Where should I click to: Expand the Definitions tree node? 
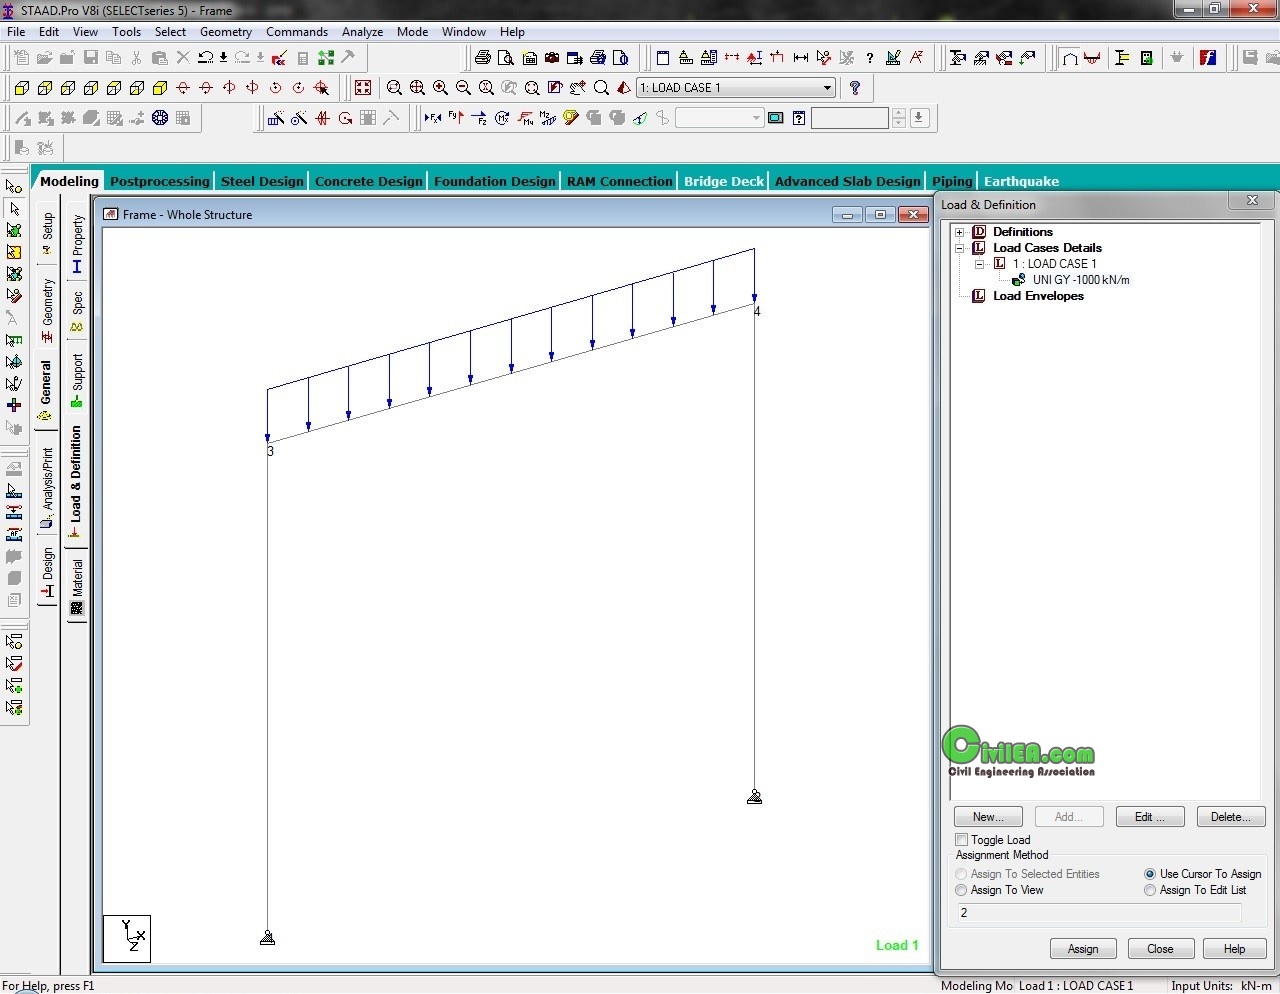click(960, 232)
